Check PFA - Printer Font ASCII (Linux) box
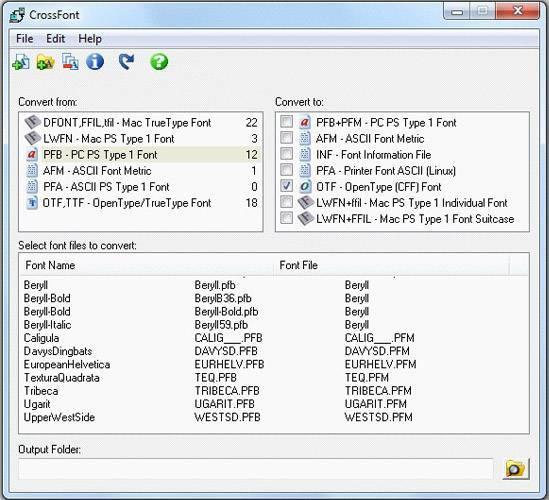 click(x=286, y=170)
